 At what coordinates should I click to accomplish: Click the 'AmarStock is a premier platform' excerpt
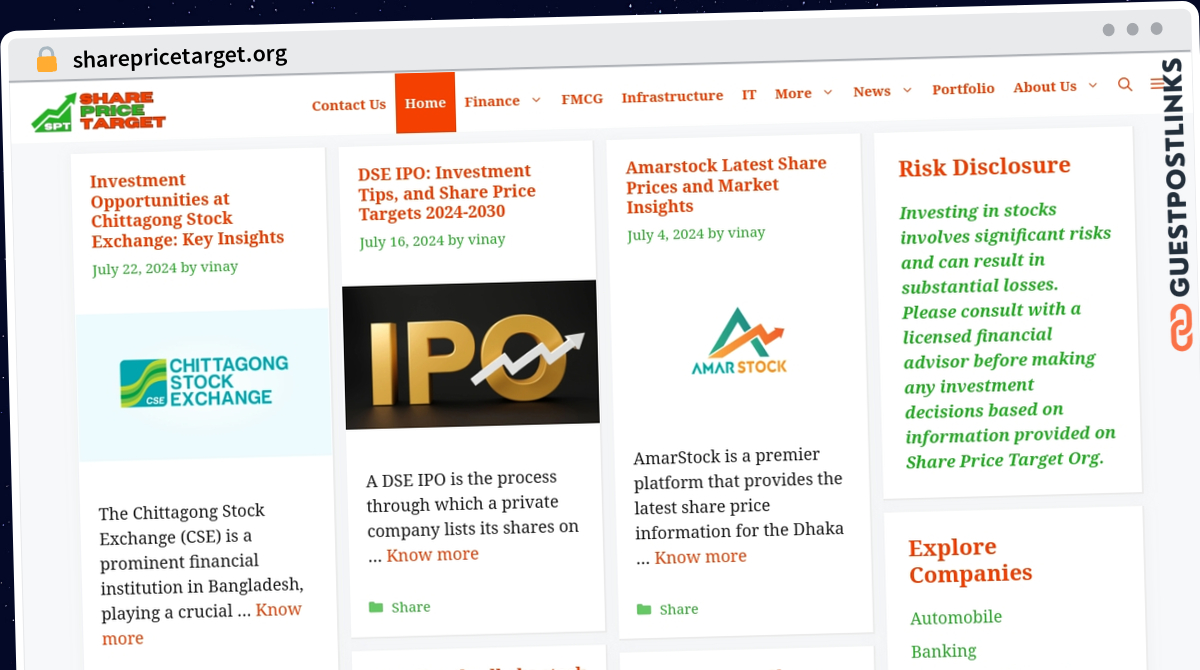click(739, 505)
